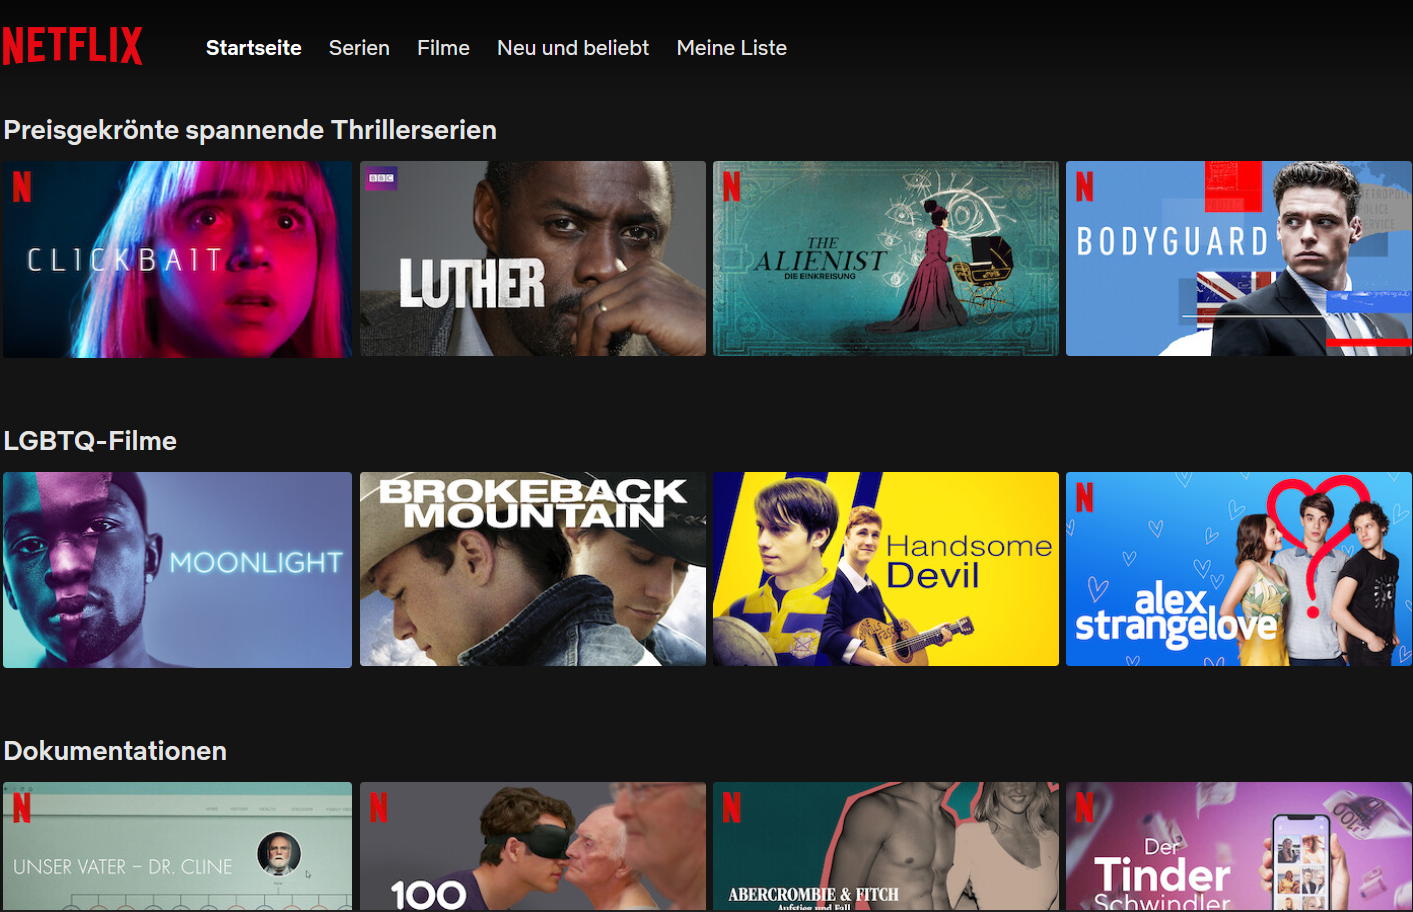Viewport: 1413px width, 912px height.
Task: Play the Bodyguard series card
Action: [x=1239, y=259]
